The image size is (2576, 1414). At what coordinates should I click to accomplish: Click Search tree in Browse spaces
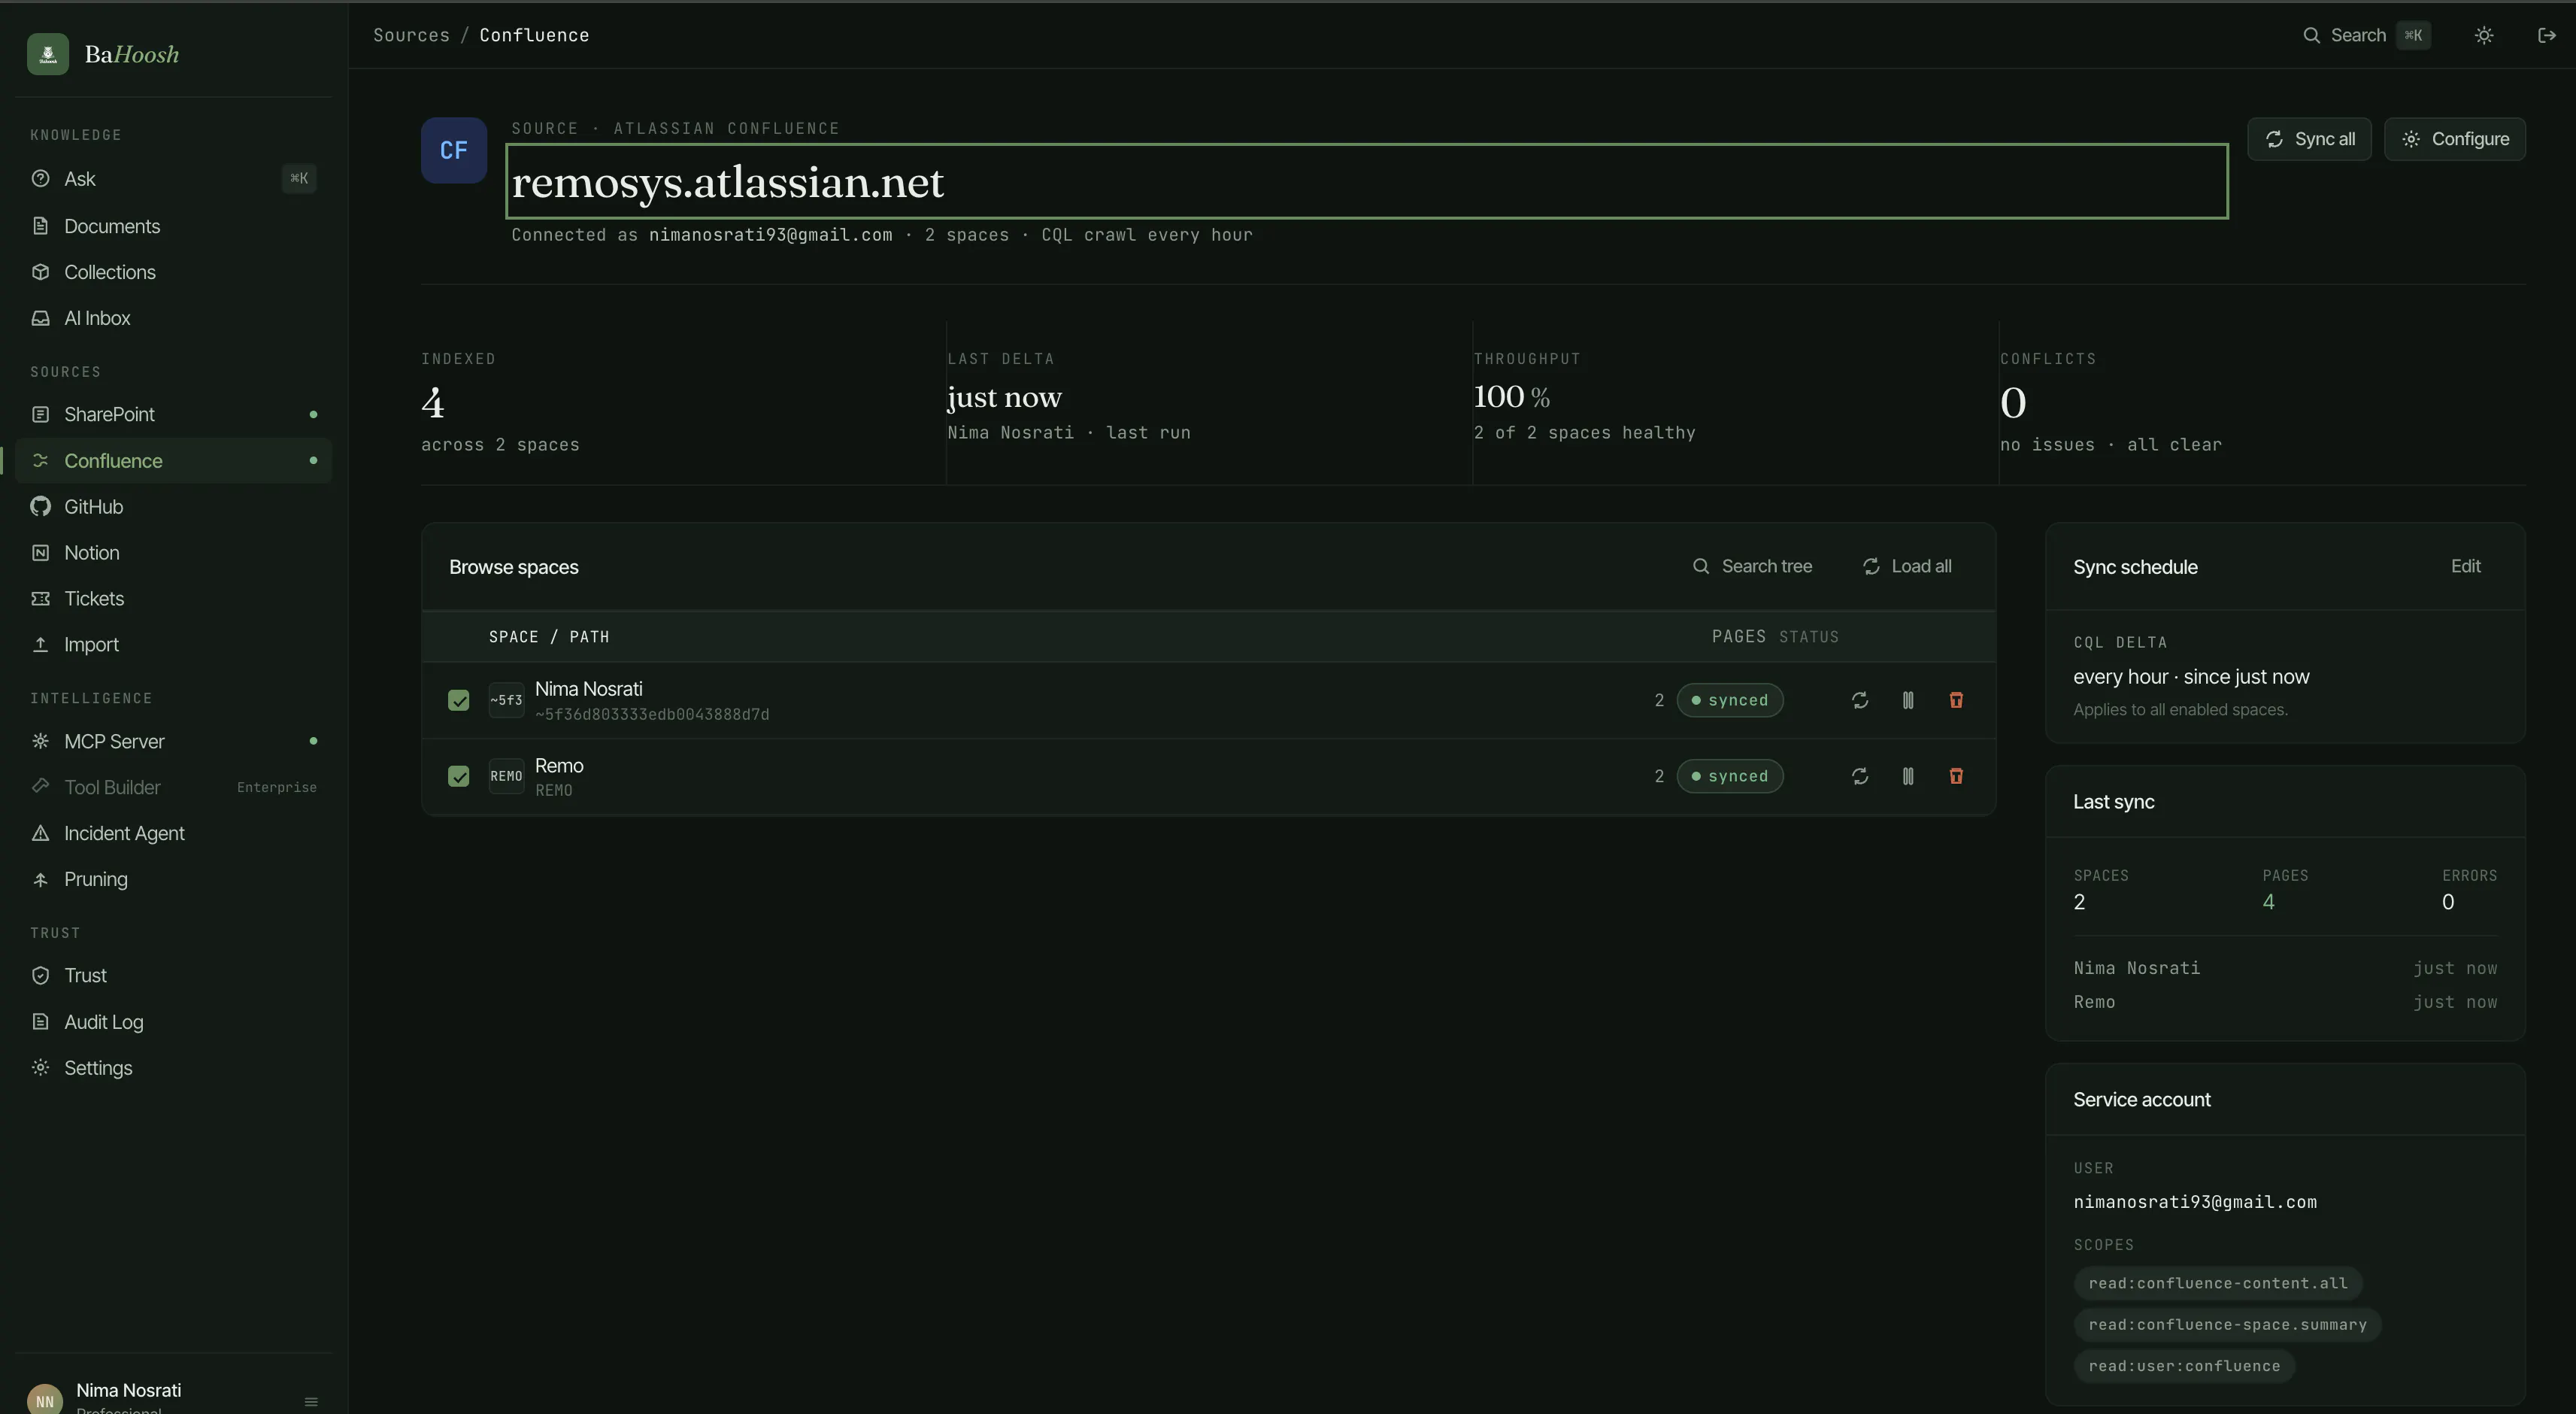pos(1752,566)
